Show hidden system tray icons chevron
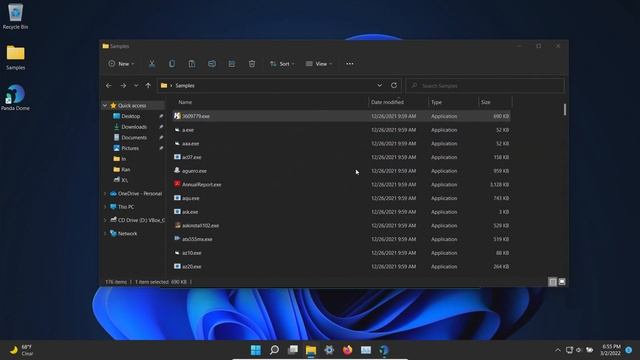 point(558,350)
